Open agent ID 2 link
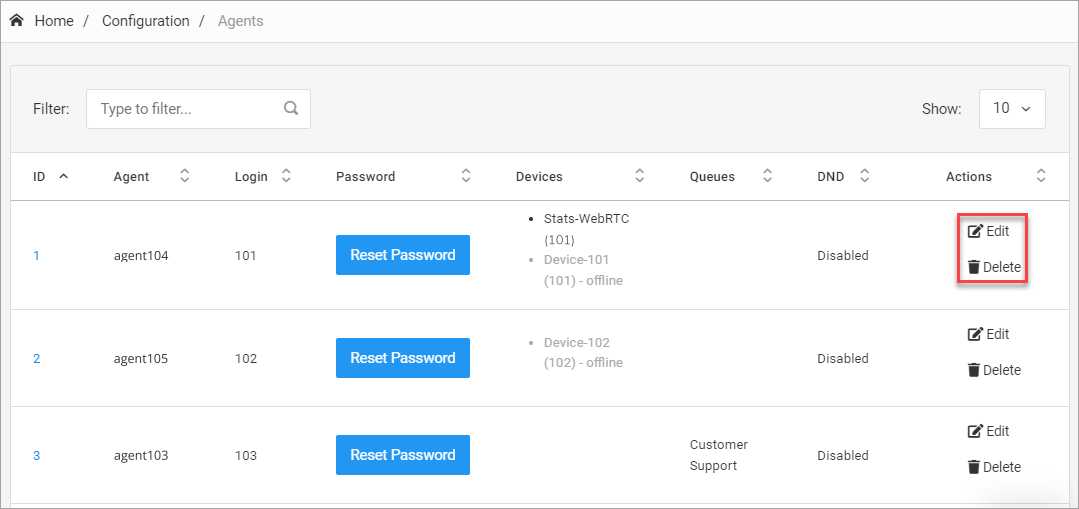Screen dimensions: 1079x509 tap(36, 358)
